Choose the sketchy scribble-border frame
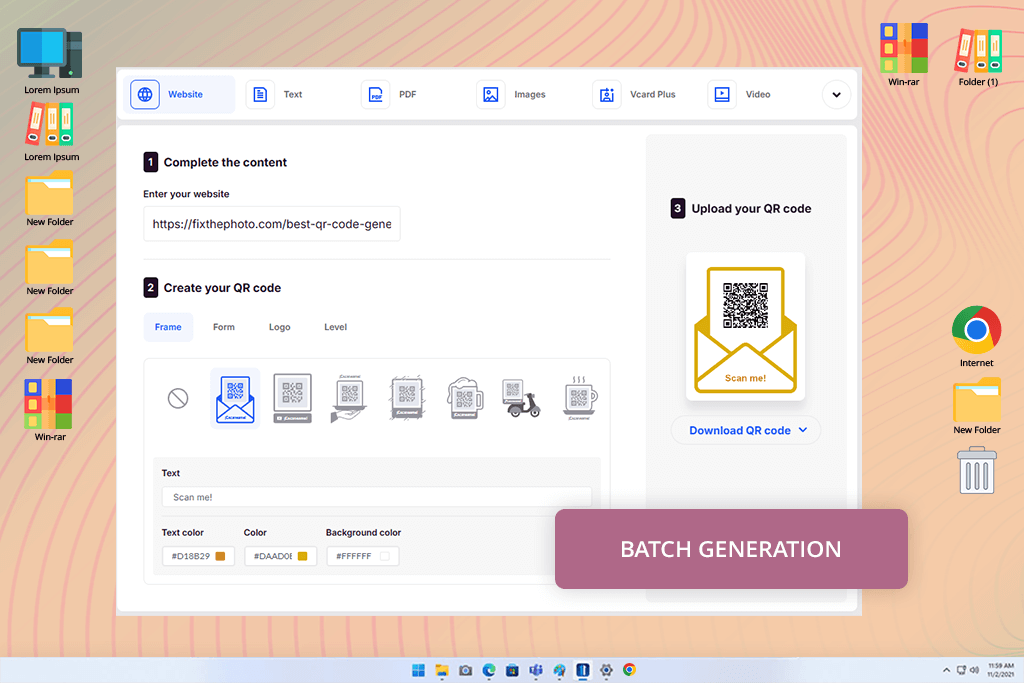The image size is (1024, 683). [x=407, y=398]
